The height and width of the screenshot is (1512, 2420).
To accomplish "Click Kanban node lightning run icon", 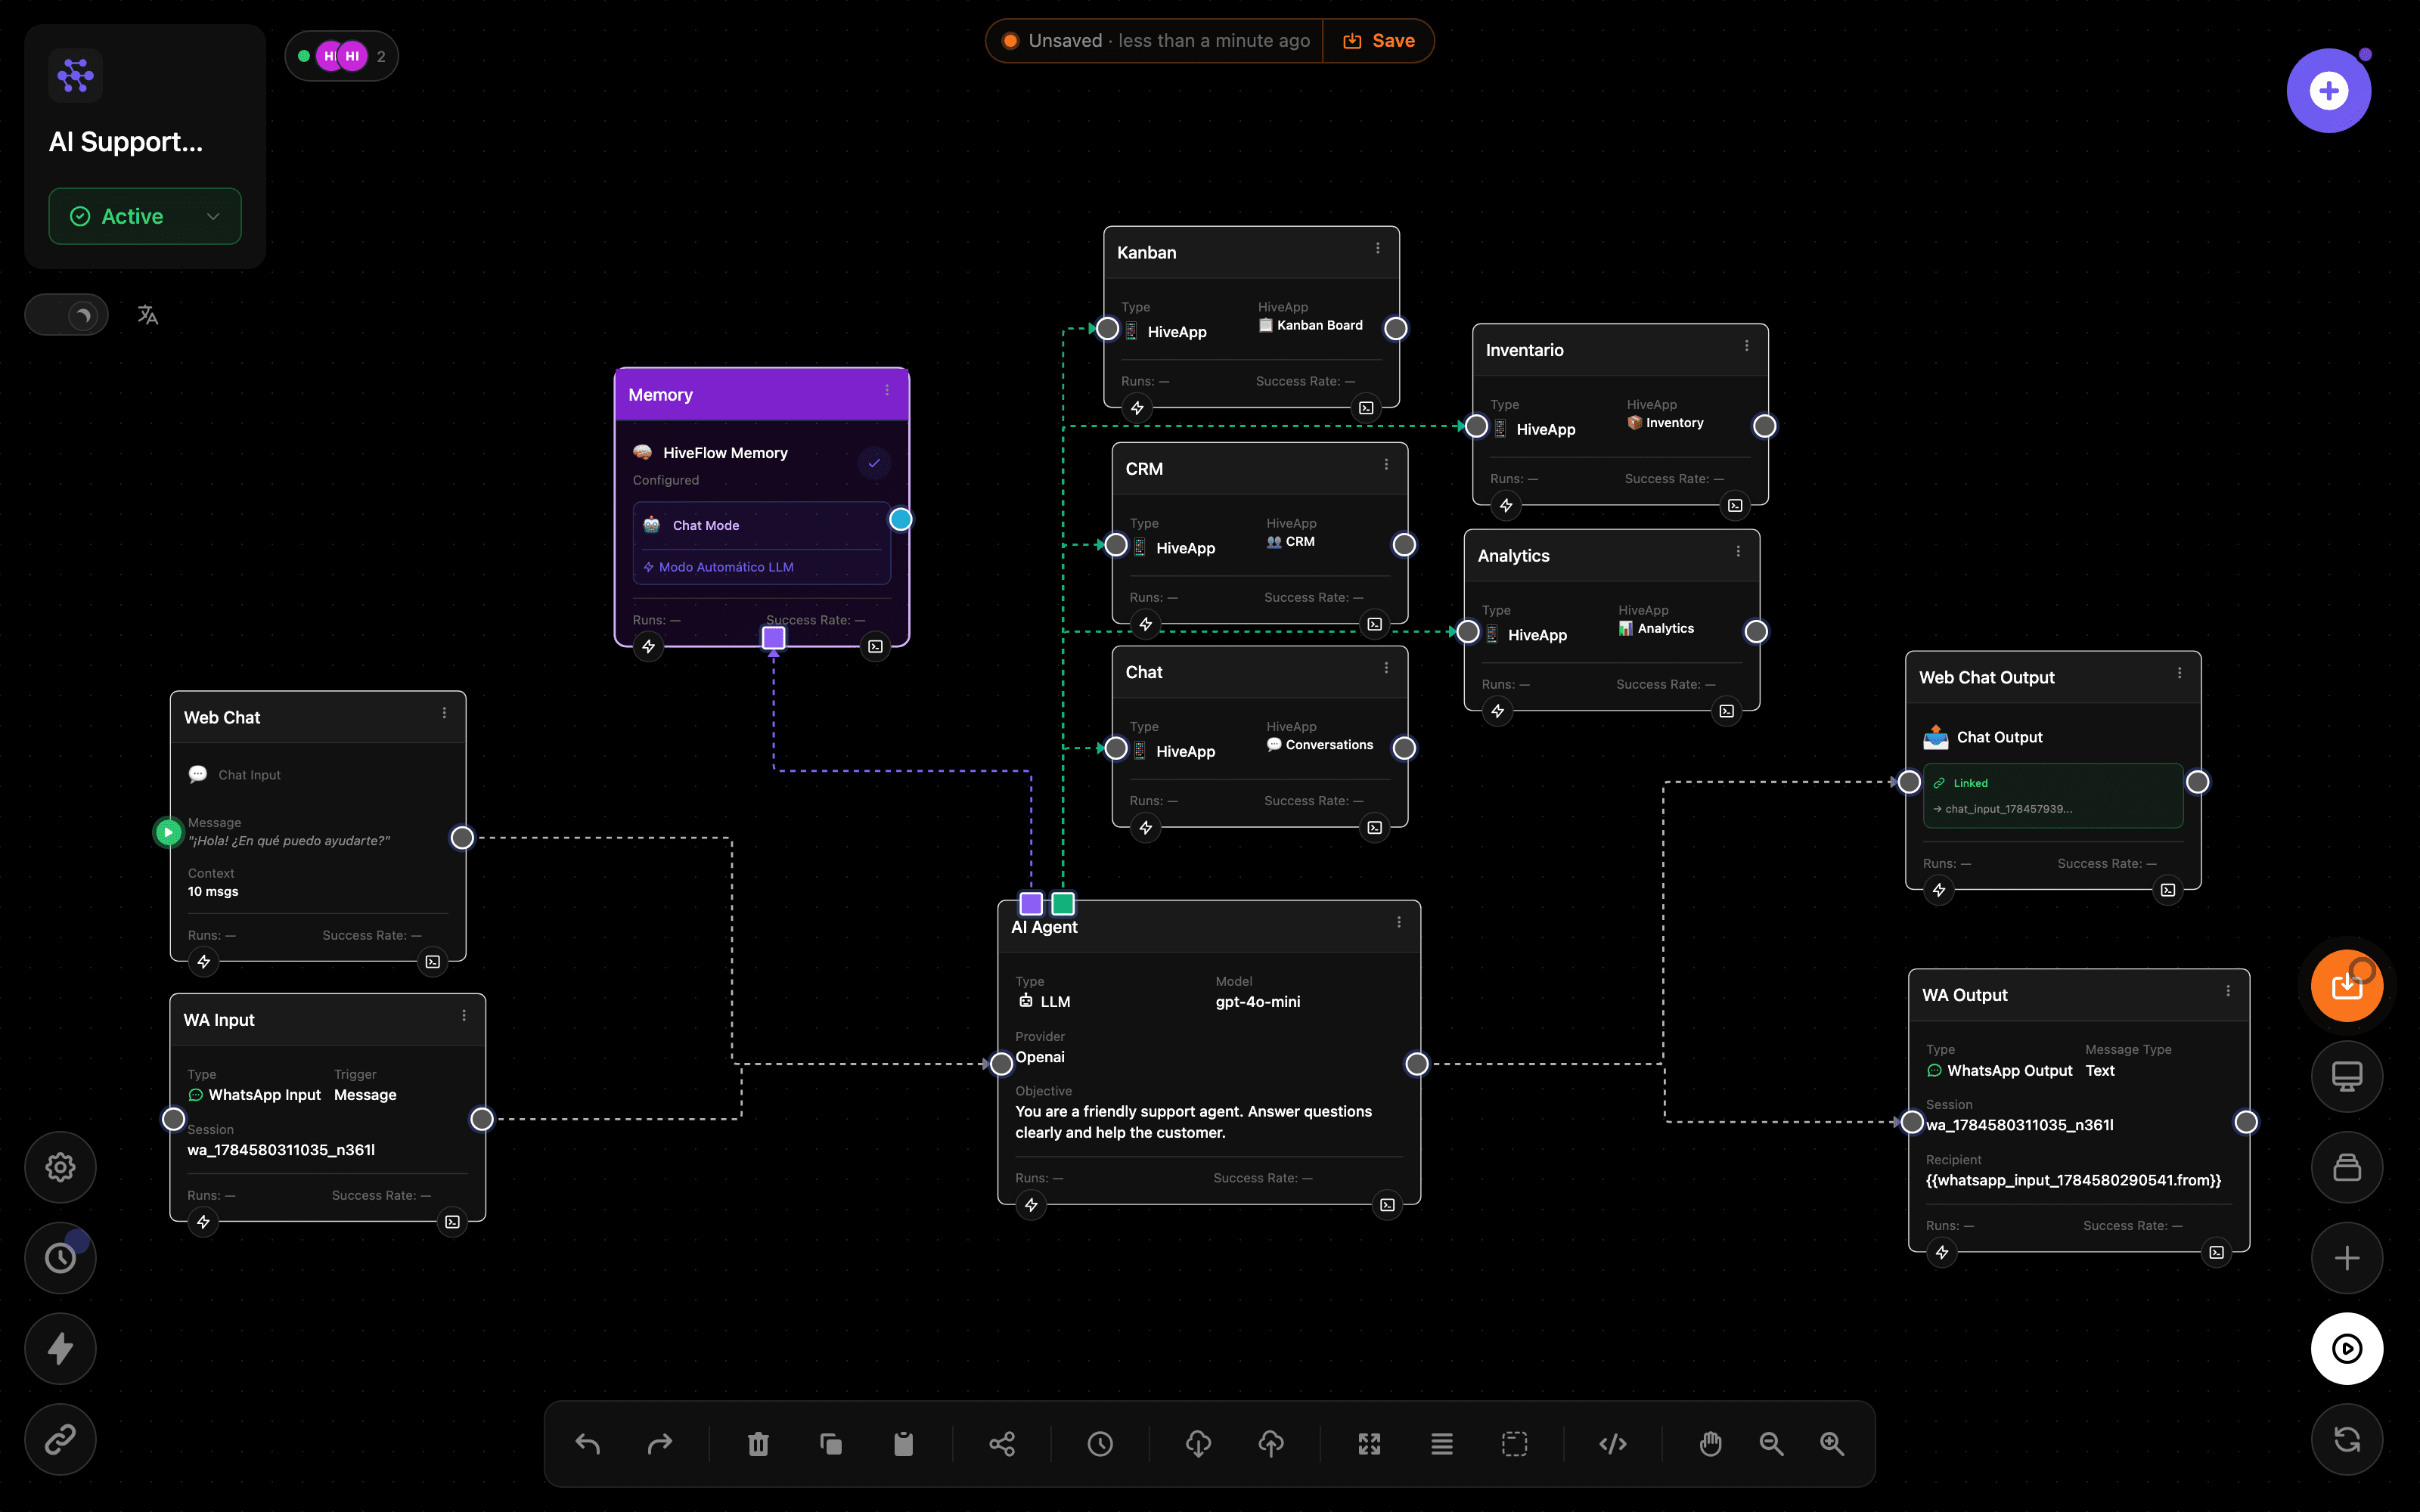I will pos(1137,408).
